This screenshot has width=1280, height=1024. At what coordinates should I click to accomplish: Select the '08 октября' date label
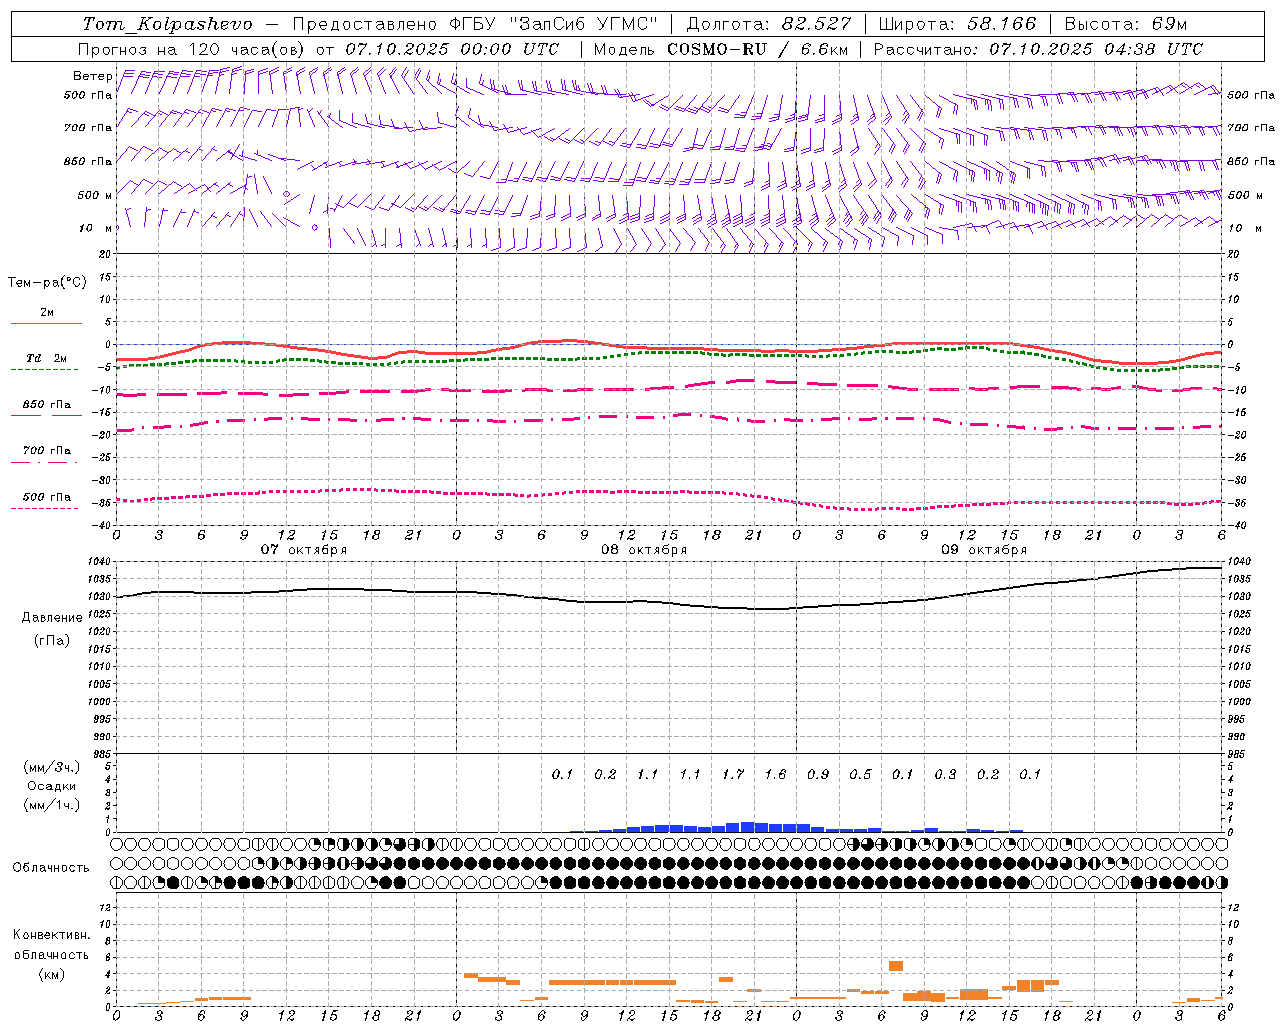click(x=644, y=550)
